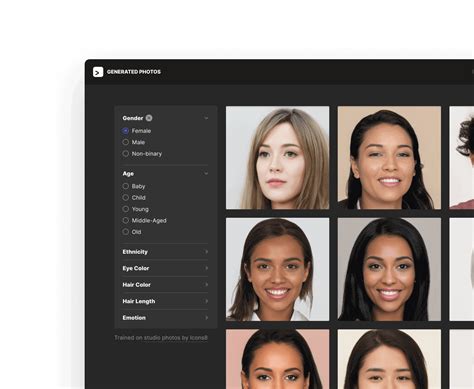This screenshot has height=389, width=474.
Task: Choose the Old age option
Action: pos(132,232)
